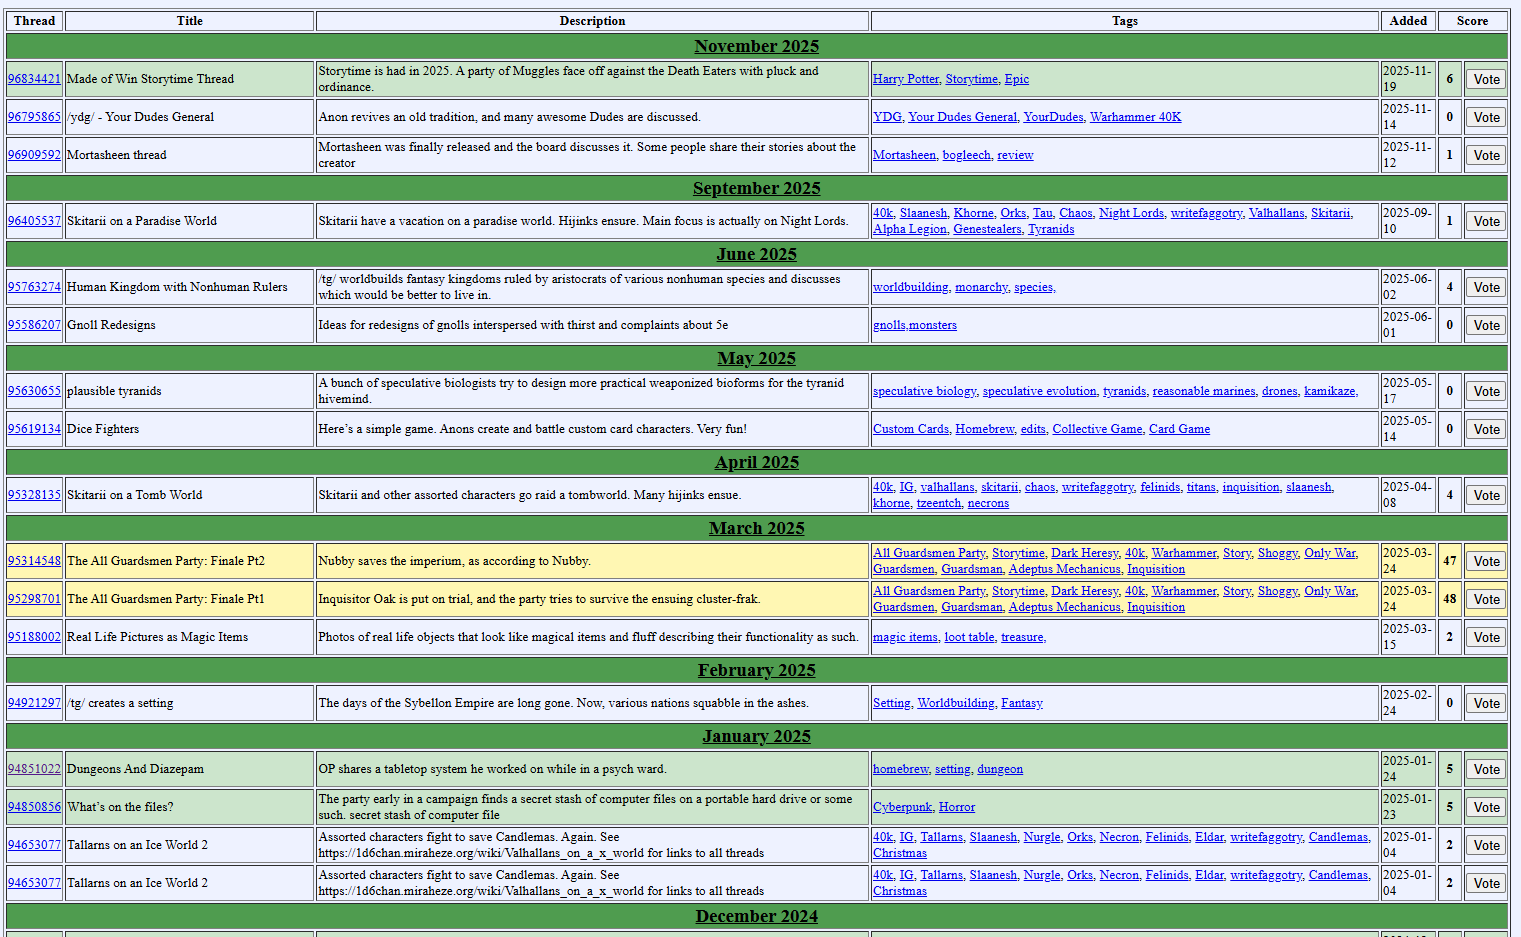Open the necrons tag

pos(988,503)
